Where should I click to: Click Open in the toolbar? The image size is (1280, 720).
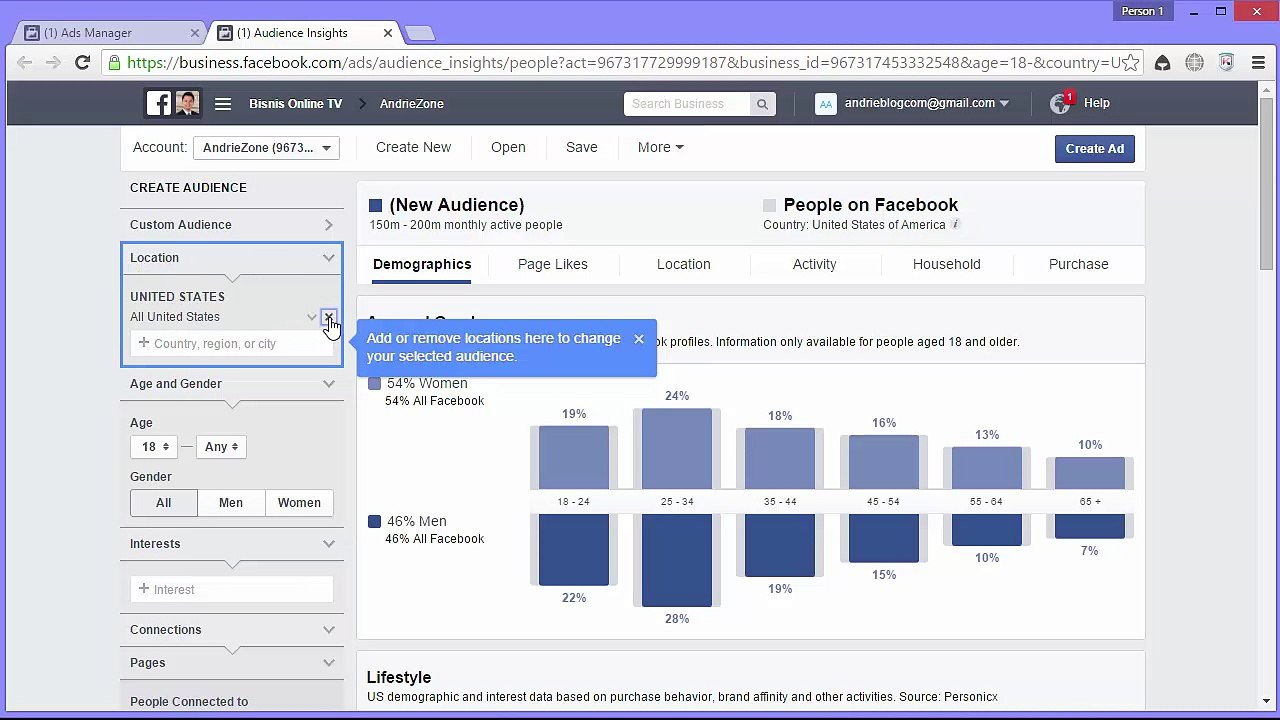click(508, 147)
